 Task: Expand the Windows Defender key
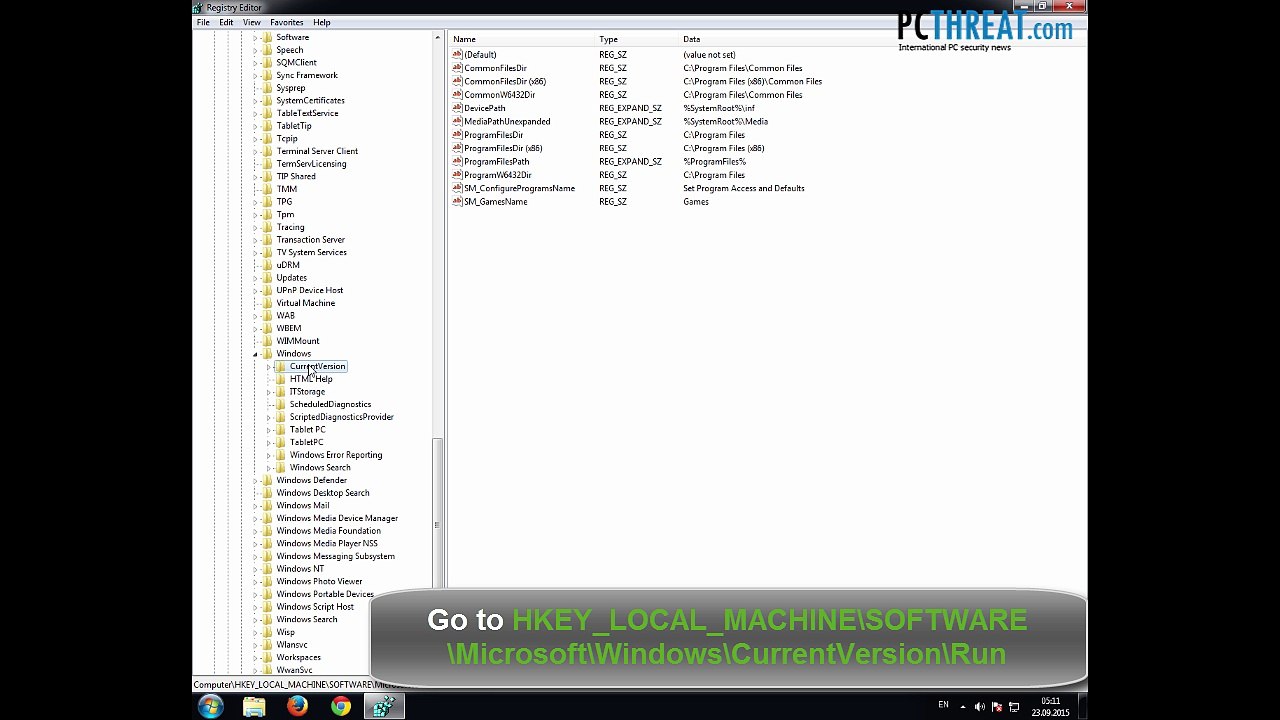pos(256,481)
